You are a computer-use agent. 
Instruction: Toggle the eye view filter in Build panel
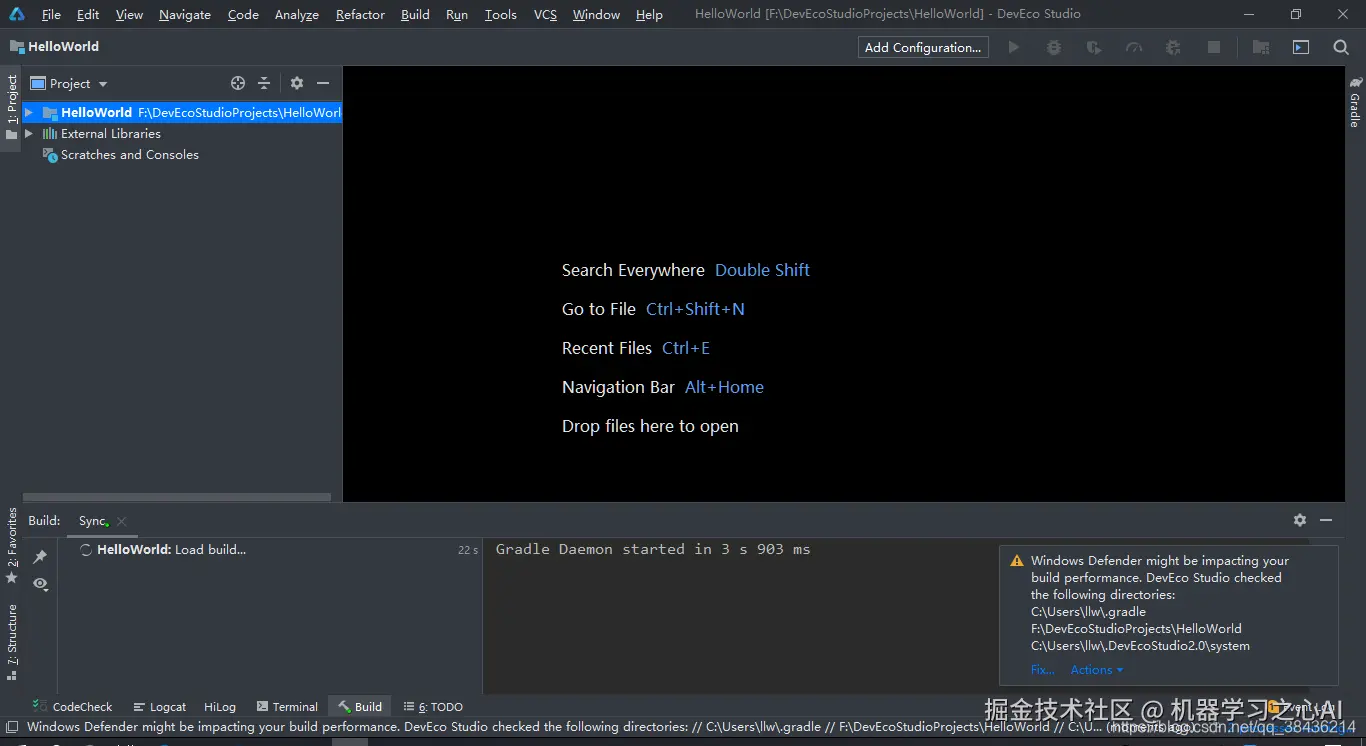40,584
